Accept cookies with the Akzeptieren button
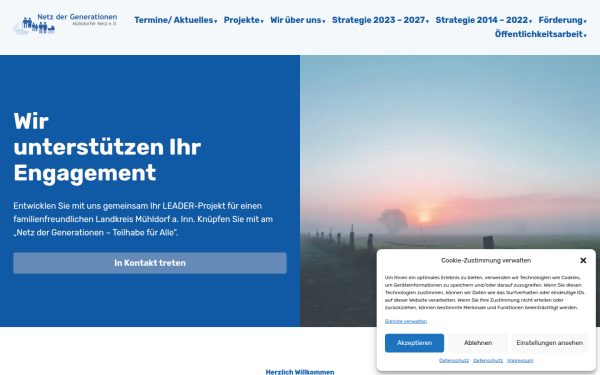 pos(414,343)
